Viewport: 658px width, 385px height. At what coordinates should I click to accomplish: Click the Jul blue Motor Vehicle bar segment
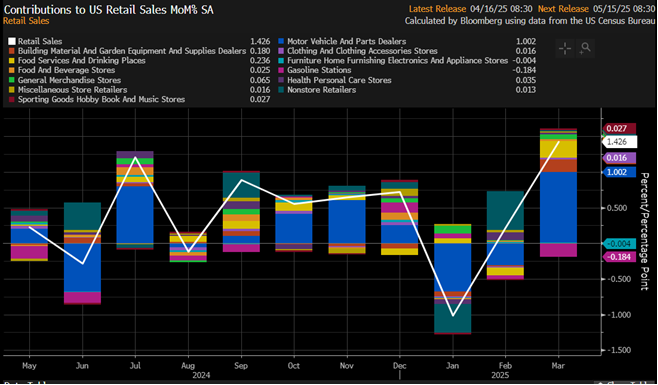pos(135,215)
